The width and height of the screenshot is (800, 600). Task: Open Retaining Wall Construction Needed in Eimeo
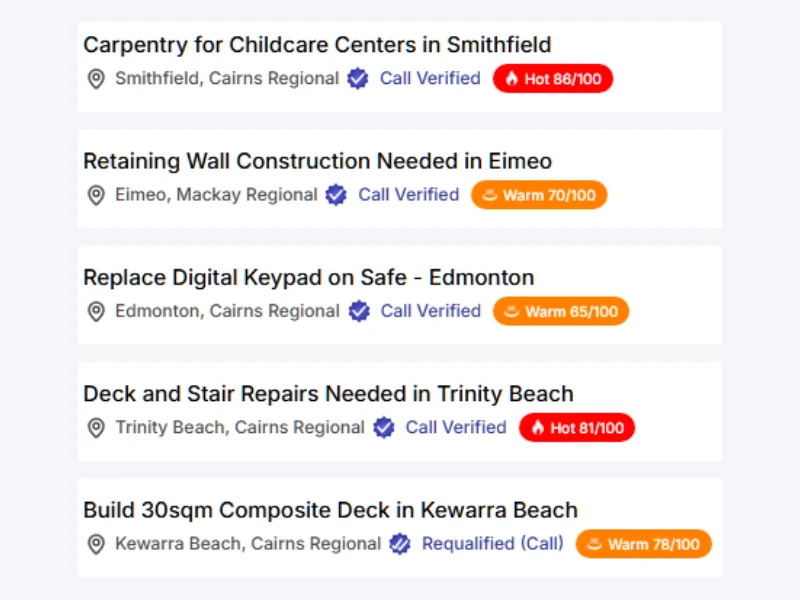317,161
